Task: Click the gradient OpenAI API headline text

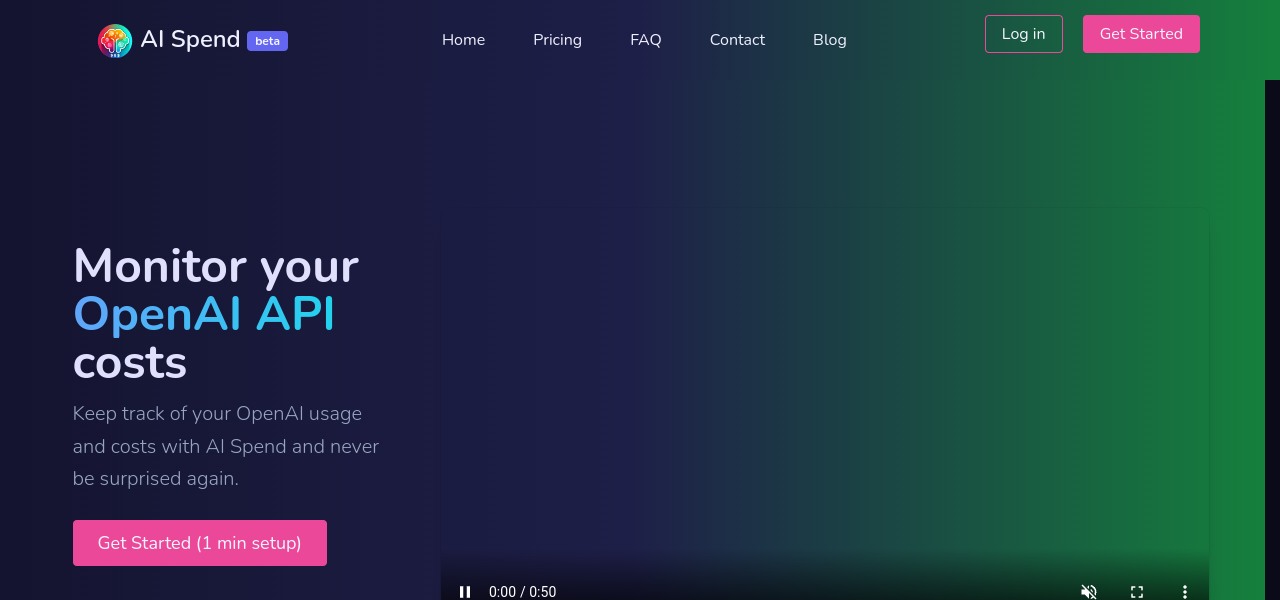Action: pos(204,314)
